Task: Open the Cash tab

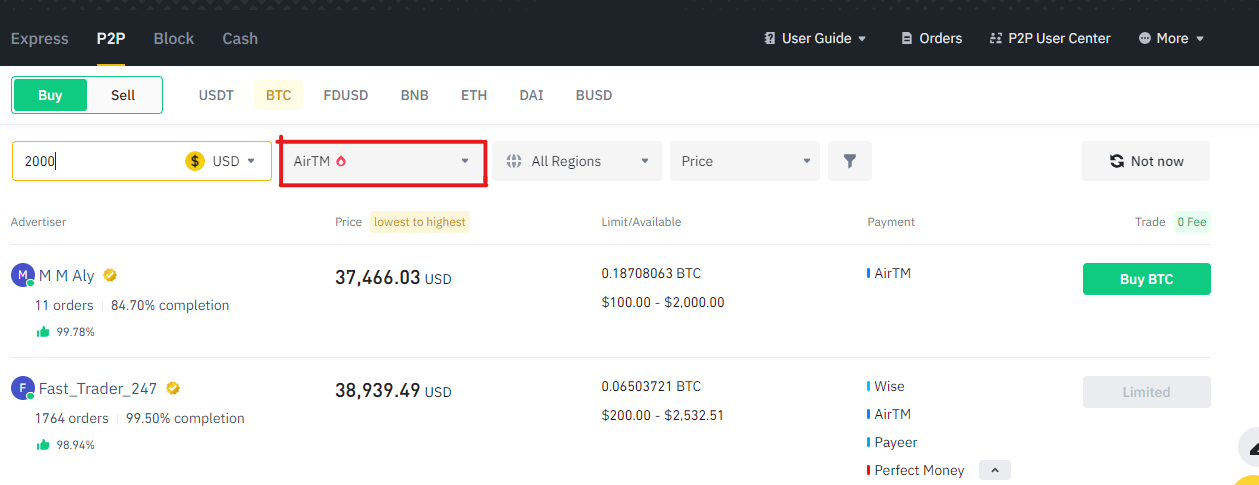Action: [x=240, y=38]
